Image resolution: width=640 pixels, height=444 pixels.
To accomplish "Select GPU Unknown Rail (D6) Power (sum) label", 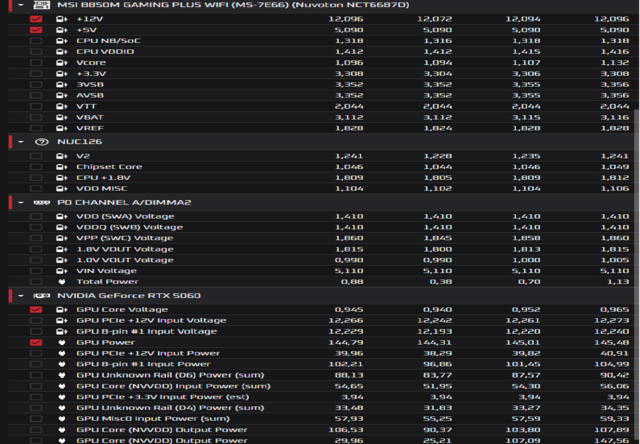I will pos(170,375).
